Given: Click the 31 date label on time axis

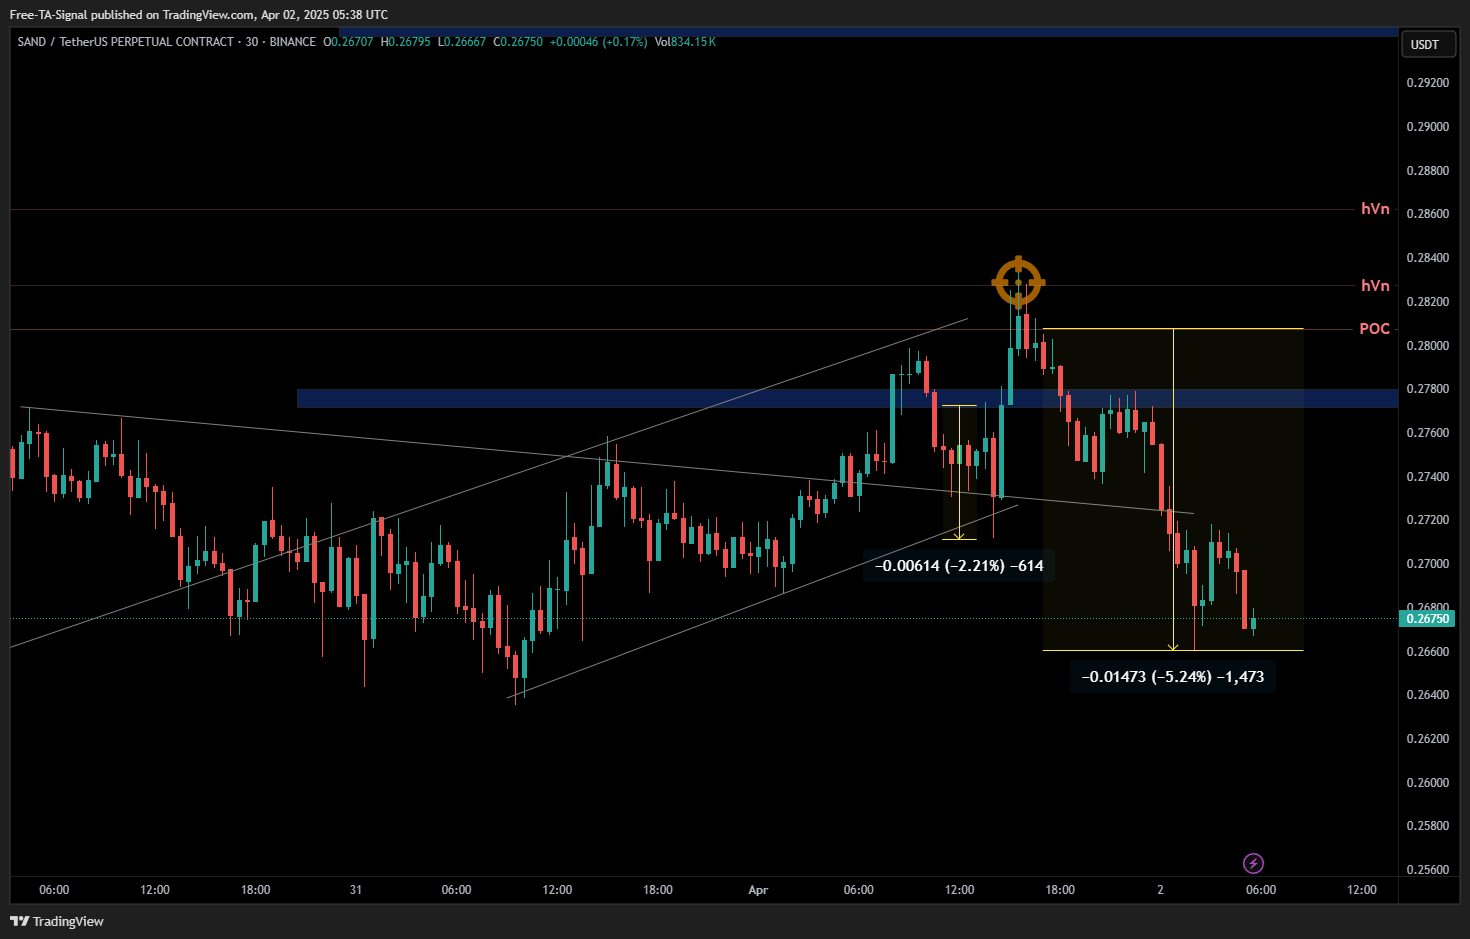Looking at the screenshot, I should [x=356, y=890].
